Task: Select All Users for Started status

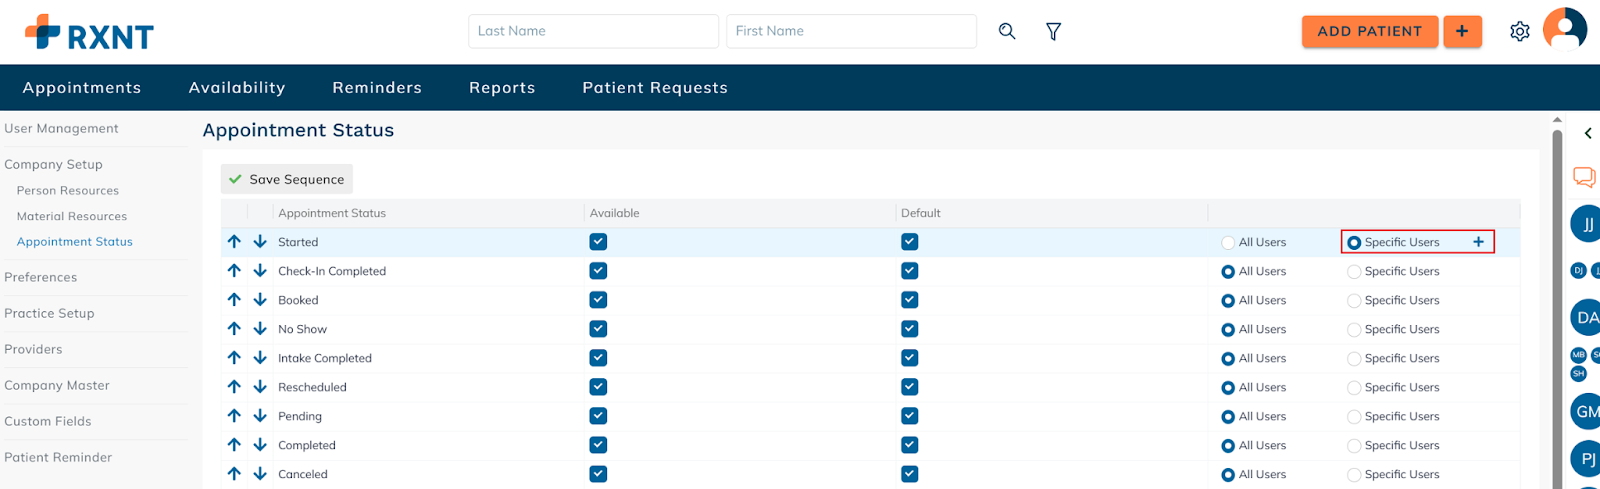Action: click(1228, 243)
